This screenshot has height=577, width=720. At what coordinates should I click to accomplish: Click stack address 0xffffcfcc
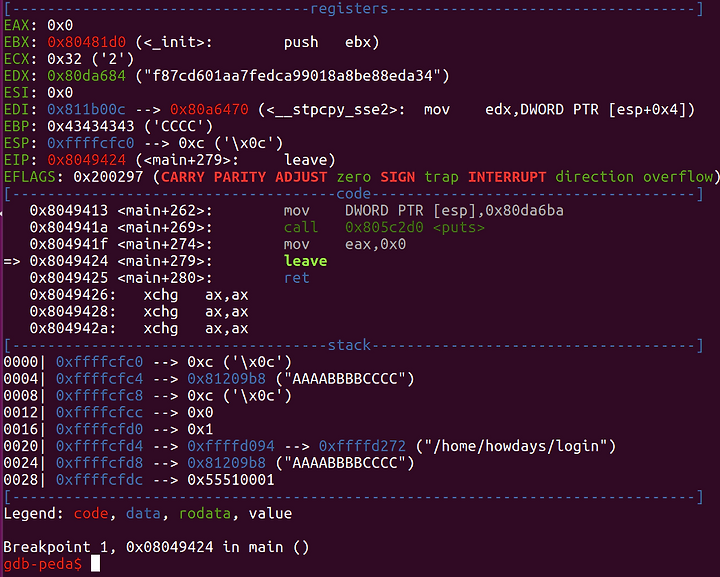point(99,413)
